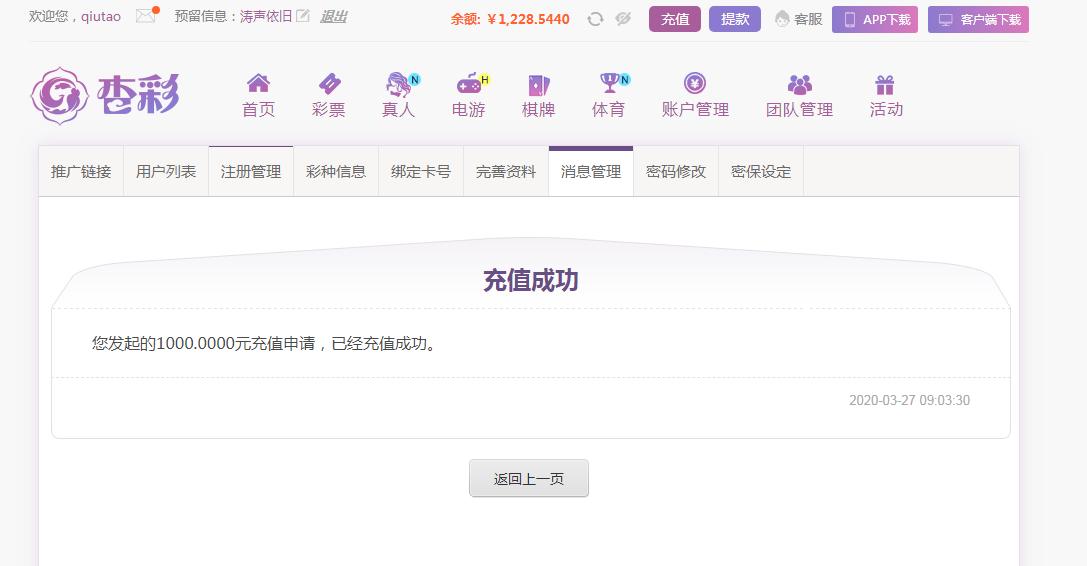
Task: Go to 首页 home icon
Action: (x=259, y=84)
